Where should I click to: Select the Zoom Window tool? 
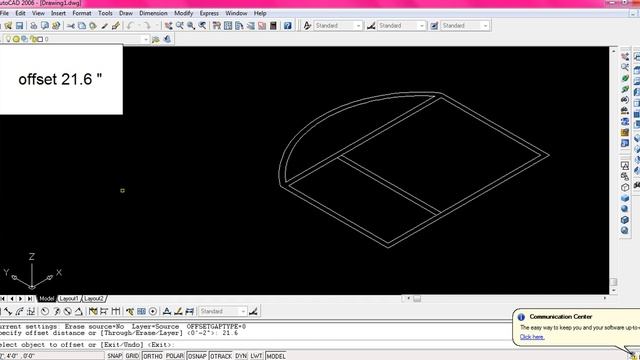pos(191,26)
